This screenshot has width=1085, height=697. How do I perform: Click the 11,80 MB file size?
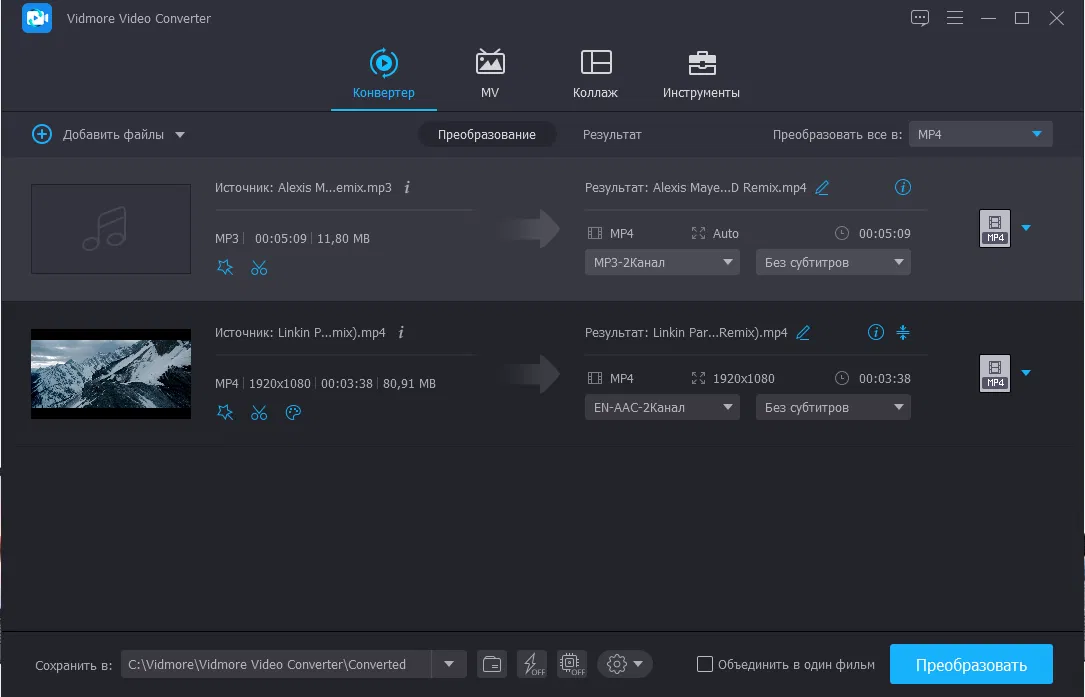(343, 239)
